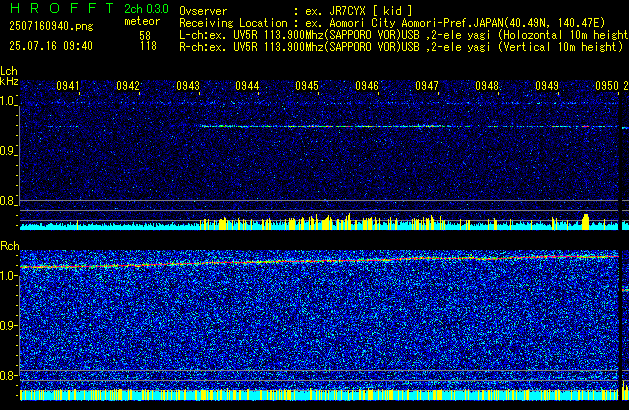Click the 0950 time marker
This screenshot has width=629, height=410.
click(x=607, y=86)
